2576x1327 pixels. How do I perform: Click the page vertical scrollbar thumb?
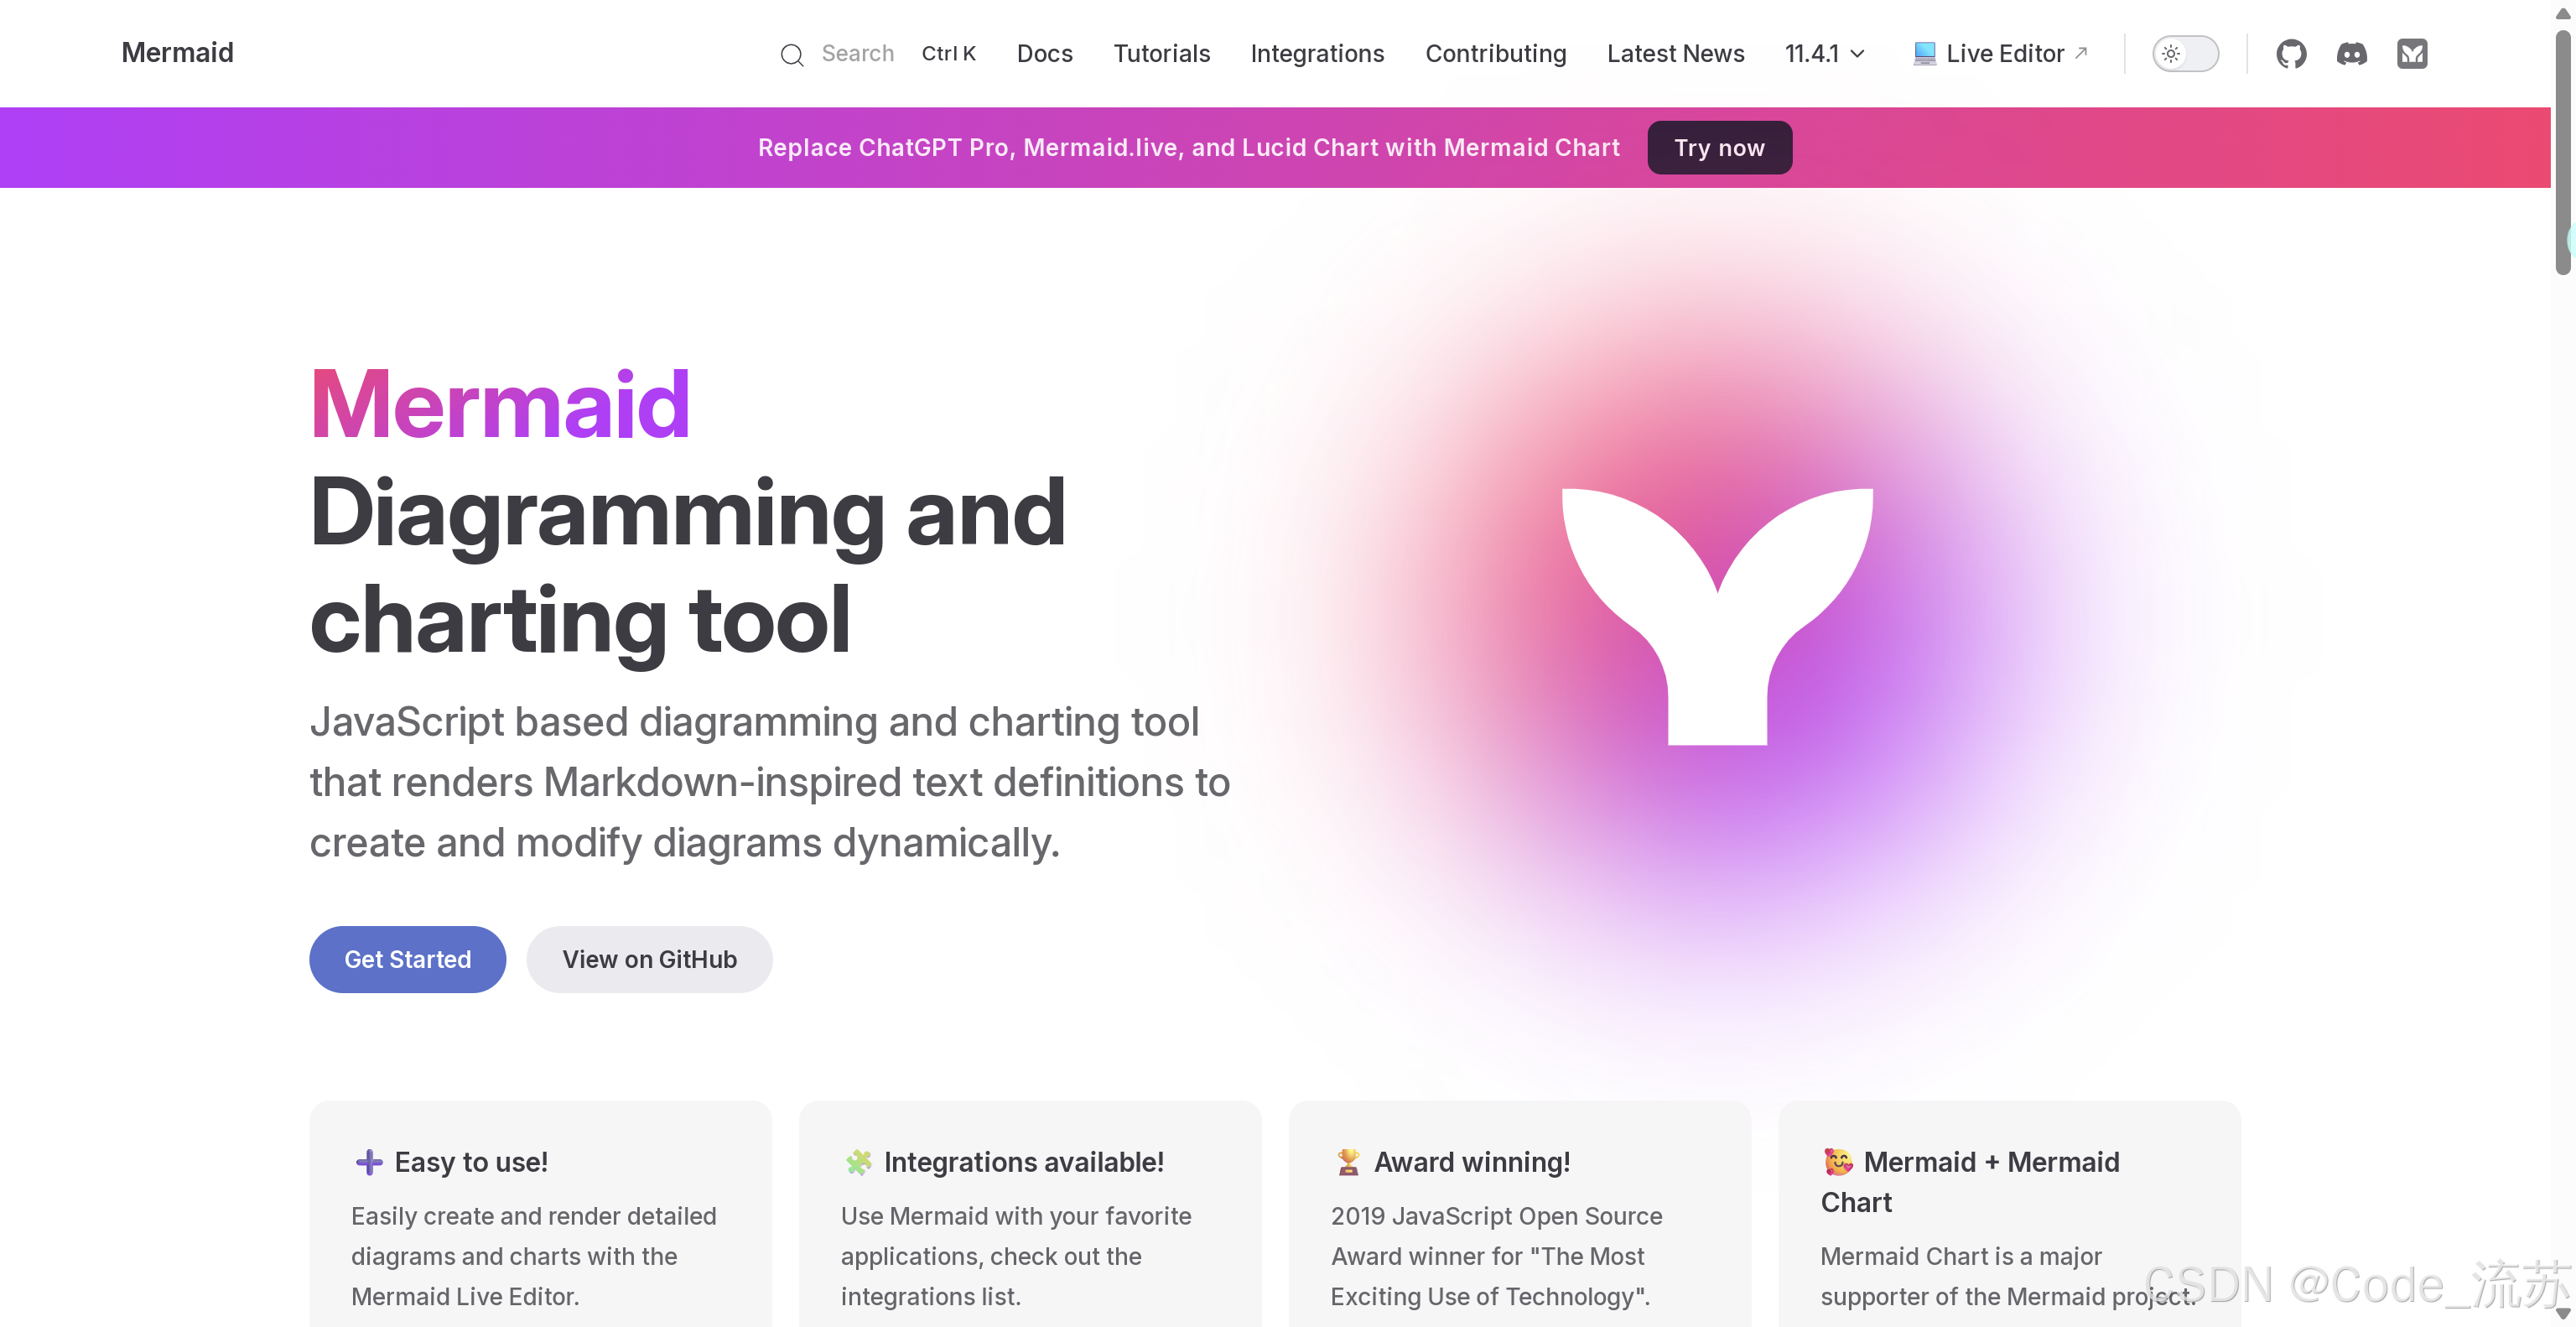tap(2562, 150)
